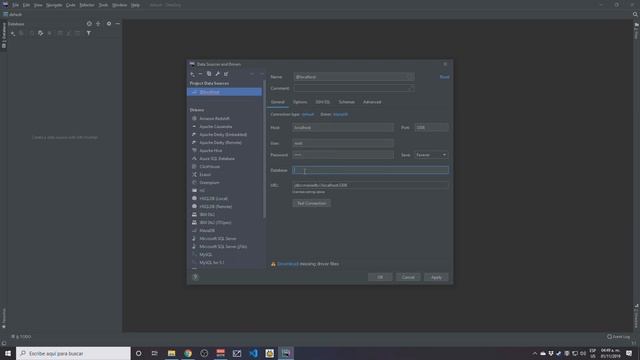Click the search magnifier at top right of the IDE
This screenshot has width=640, height=360.
click(x=635, y=14)
